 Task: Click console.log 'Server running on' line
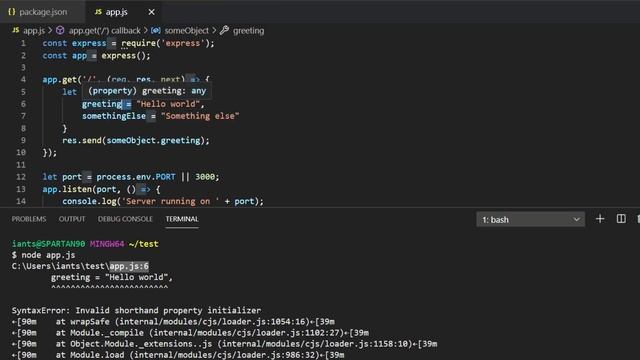[163, 201]
